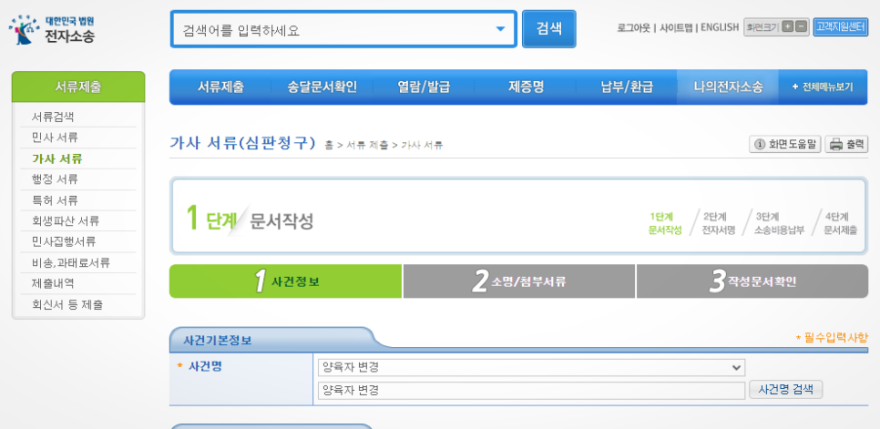880x429 pixels.
Task: Click the 출력 printer button
Action: click(x=848, y=145)
